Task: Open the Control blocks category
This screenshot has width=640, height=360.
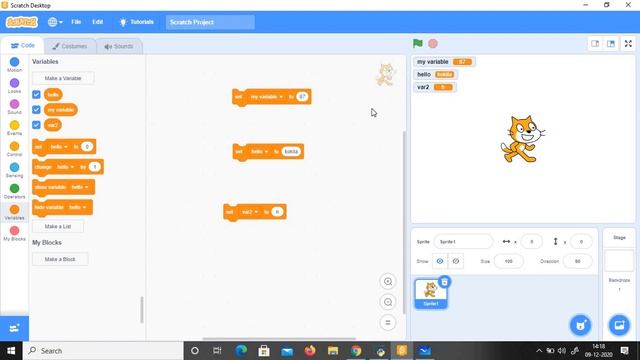Action: coord(14,149)
